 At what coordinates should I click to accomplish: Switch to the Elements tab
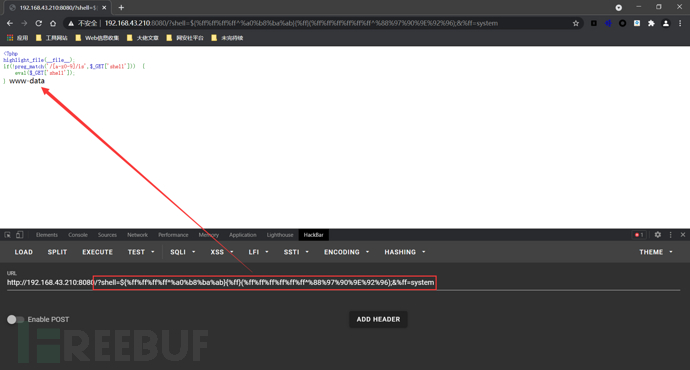click(x=47, y=235)
